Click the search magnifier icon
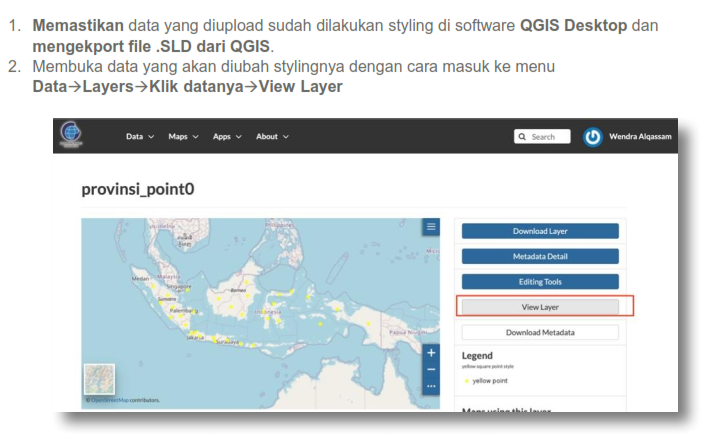Screen dimensions: 721x443 pyautogui.click(x=522, y=137)
